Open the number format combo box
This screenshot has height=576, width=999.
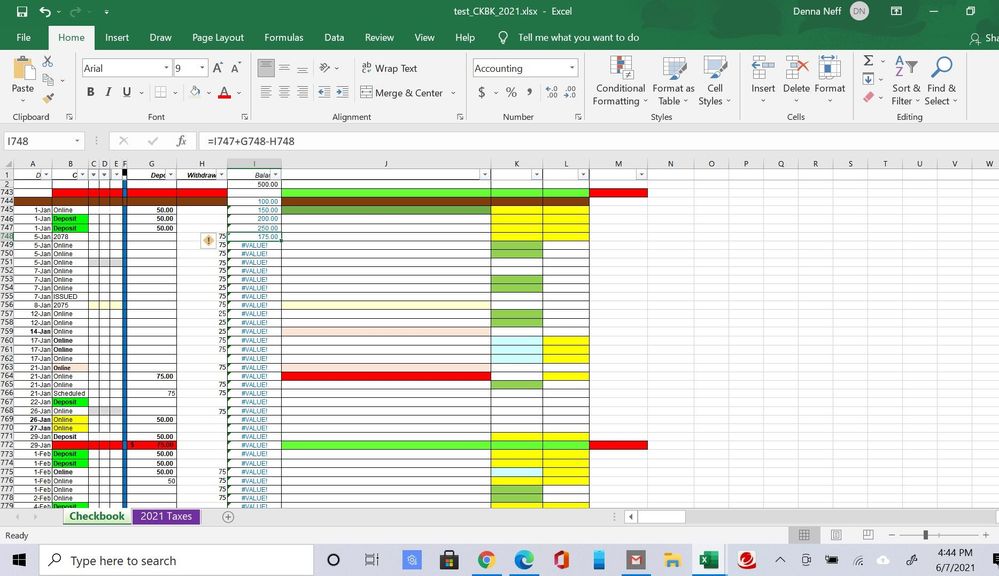tap(524, 68)
